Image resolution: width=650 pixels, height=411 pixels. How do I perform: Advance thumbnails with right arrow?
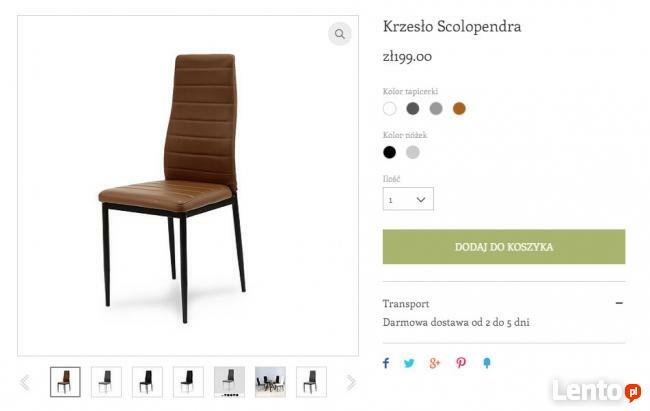pos(351,382)
